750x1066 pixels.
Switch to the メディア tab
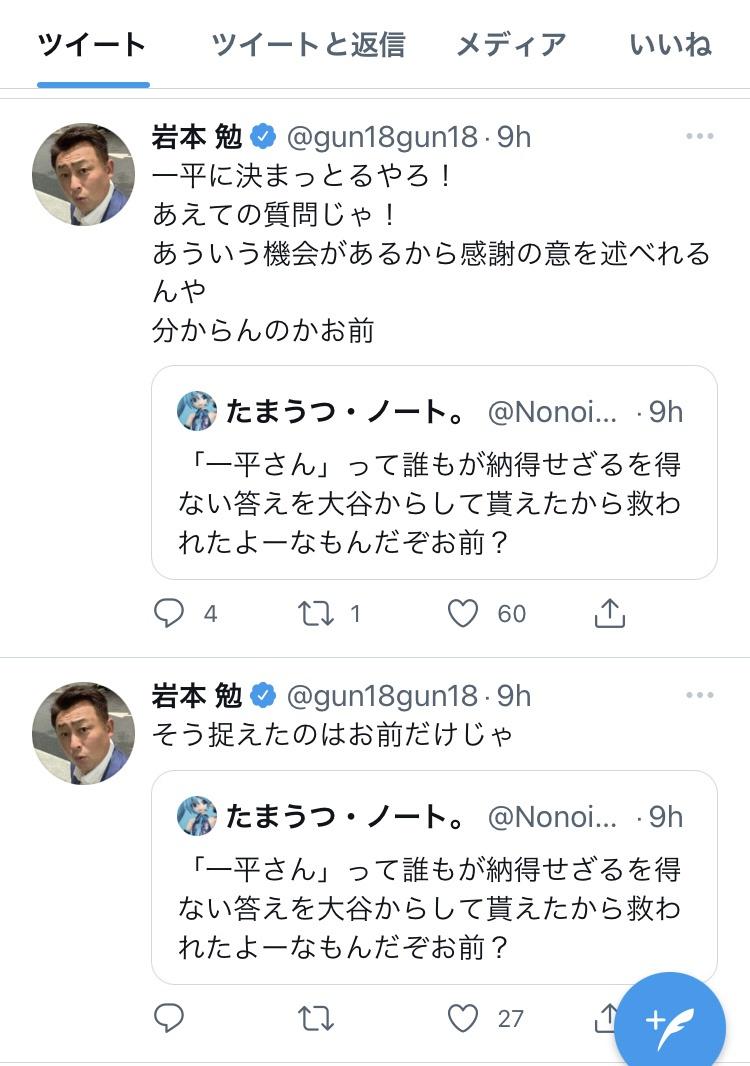point(511,45)
